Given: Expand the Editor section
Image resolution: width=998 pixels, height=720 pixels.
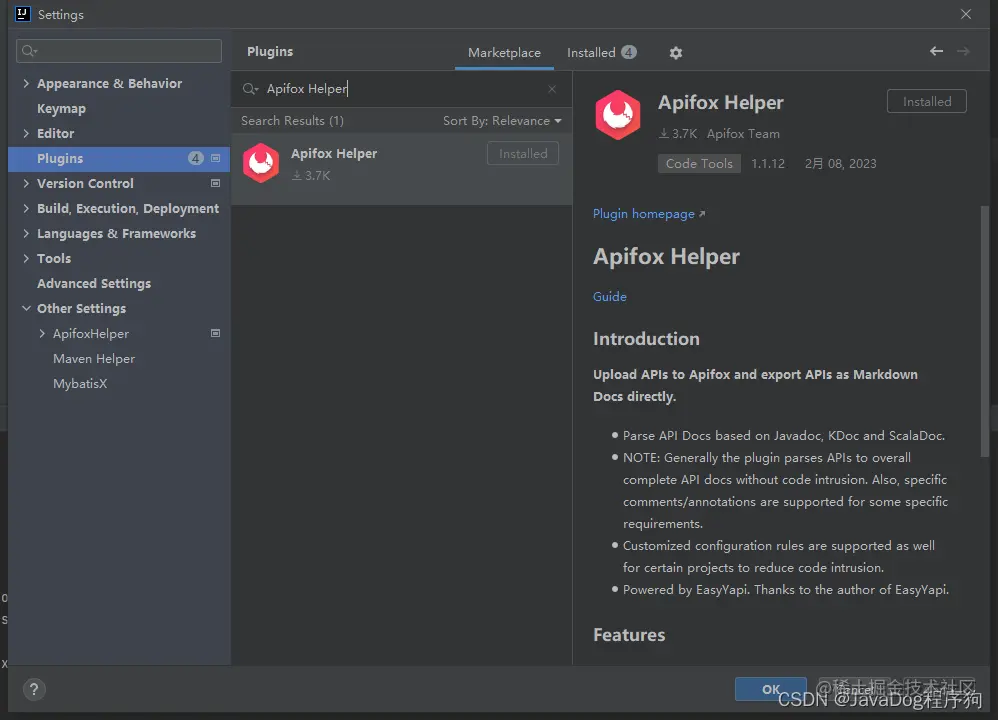Looking at the screenshot, I should click(26, 133).
